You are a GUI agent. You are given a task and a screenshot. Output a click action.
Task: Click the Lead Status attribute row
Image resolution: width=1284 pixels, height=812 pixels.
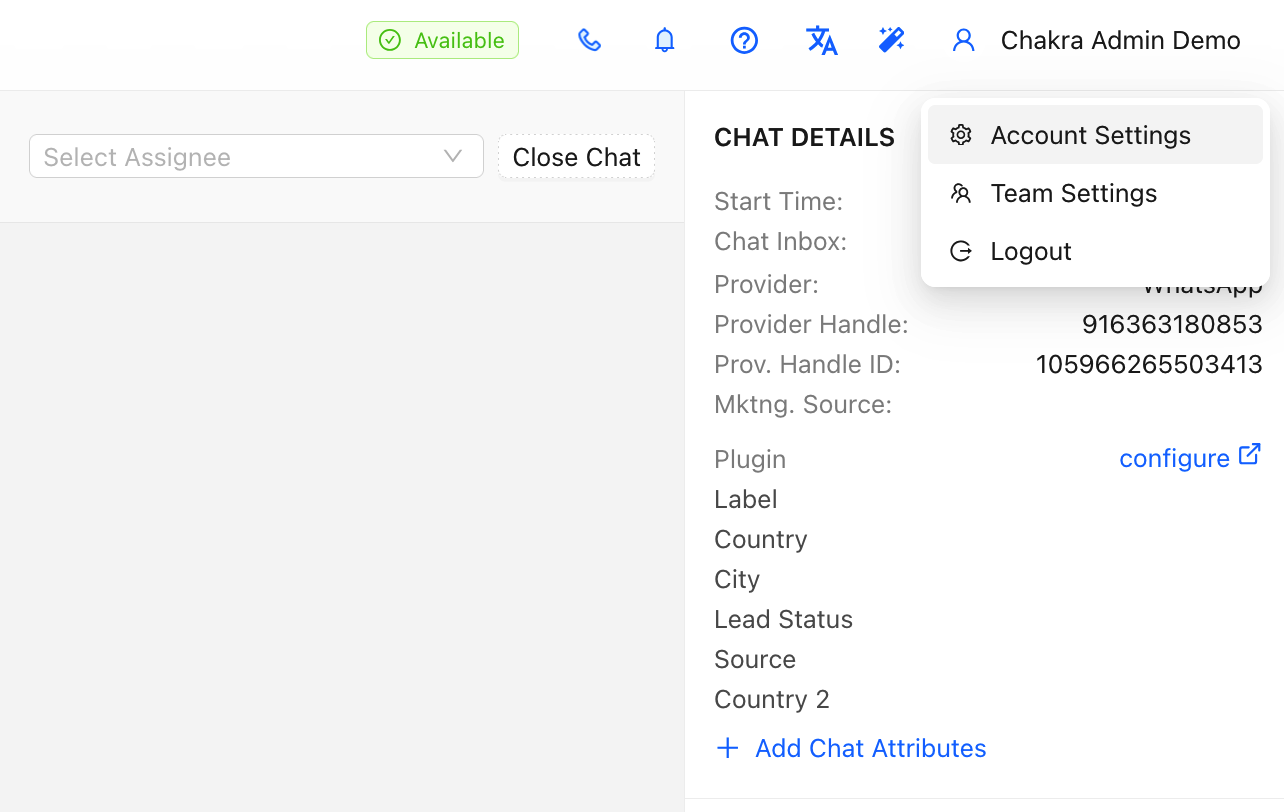tap(783, 619)
